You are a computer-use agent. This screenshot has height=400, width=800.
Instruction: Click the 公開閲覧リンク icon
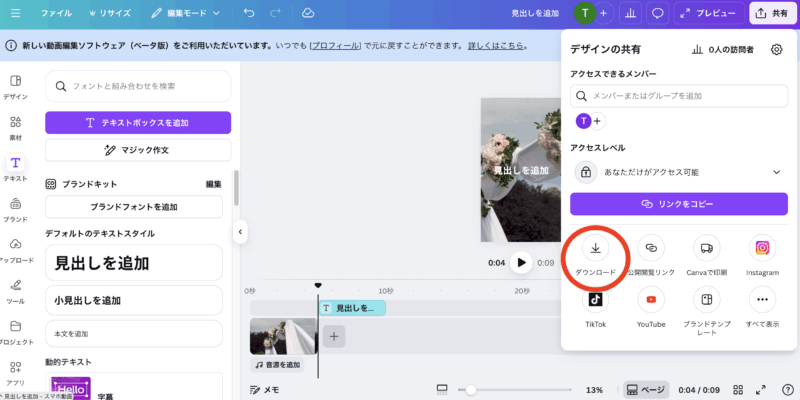pyautogui.click(x=651, y=248)
